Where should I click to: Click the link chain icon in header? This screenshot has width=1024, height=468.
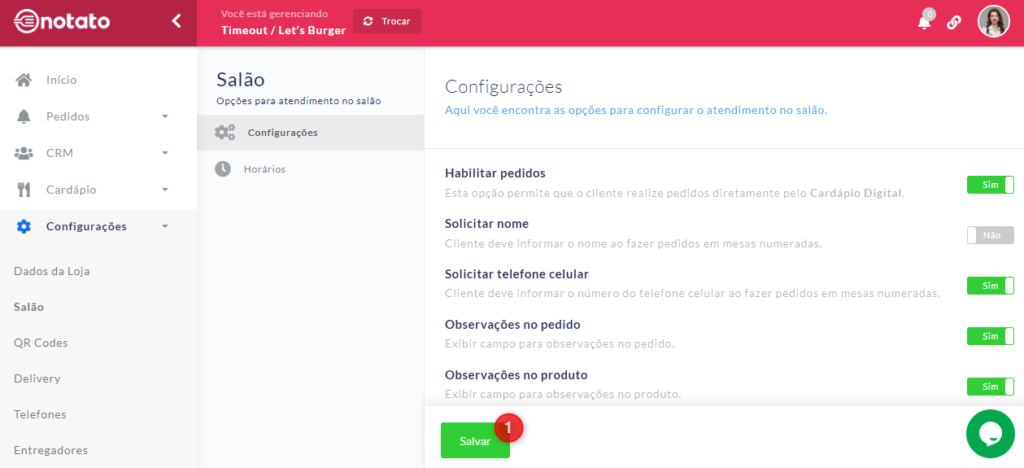(x=954, y=22)
